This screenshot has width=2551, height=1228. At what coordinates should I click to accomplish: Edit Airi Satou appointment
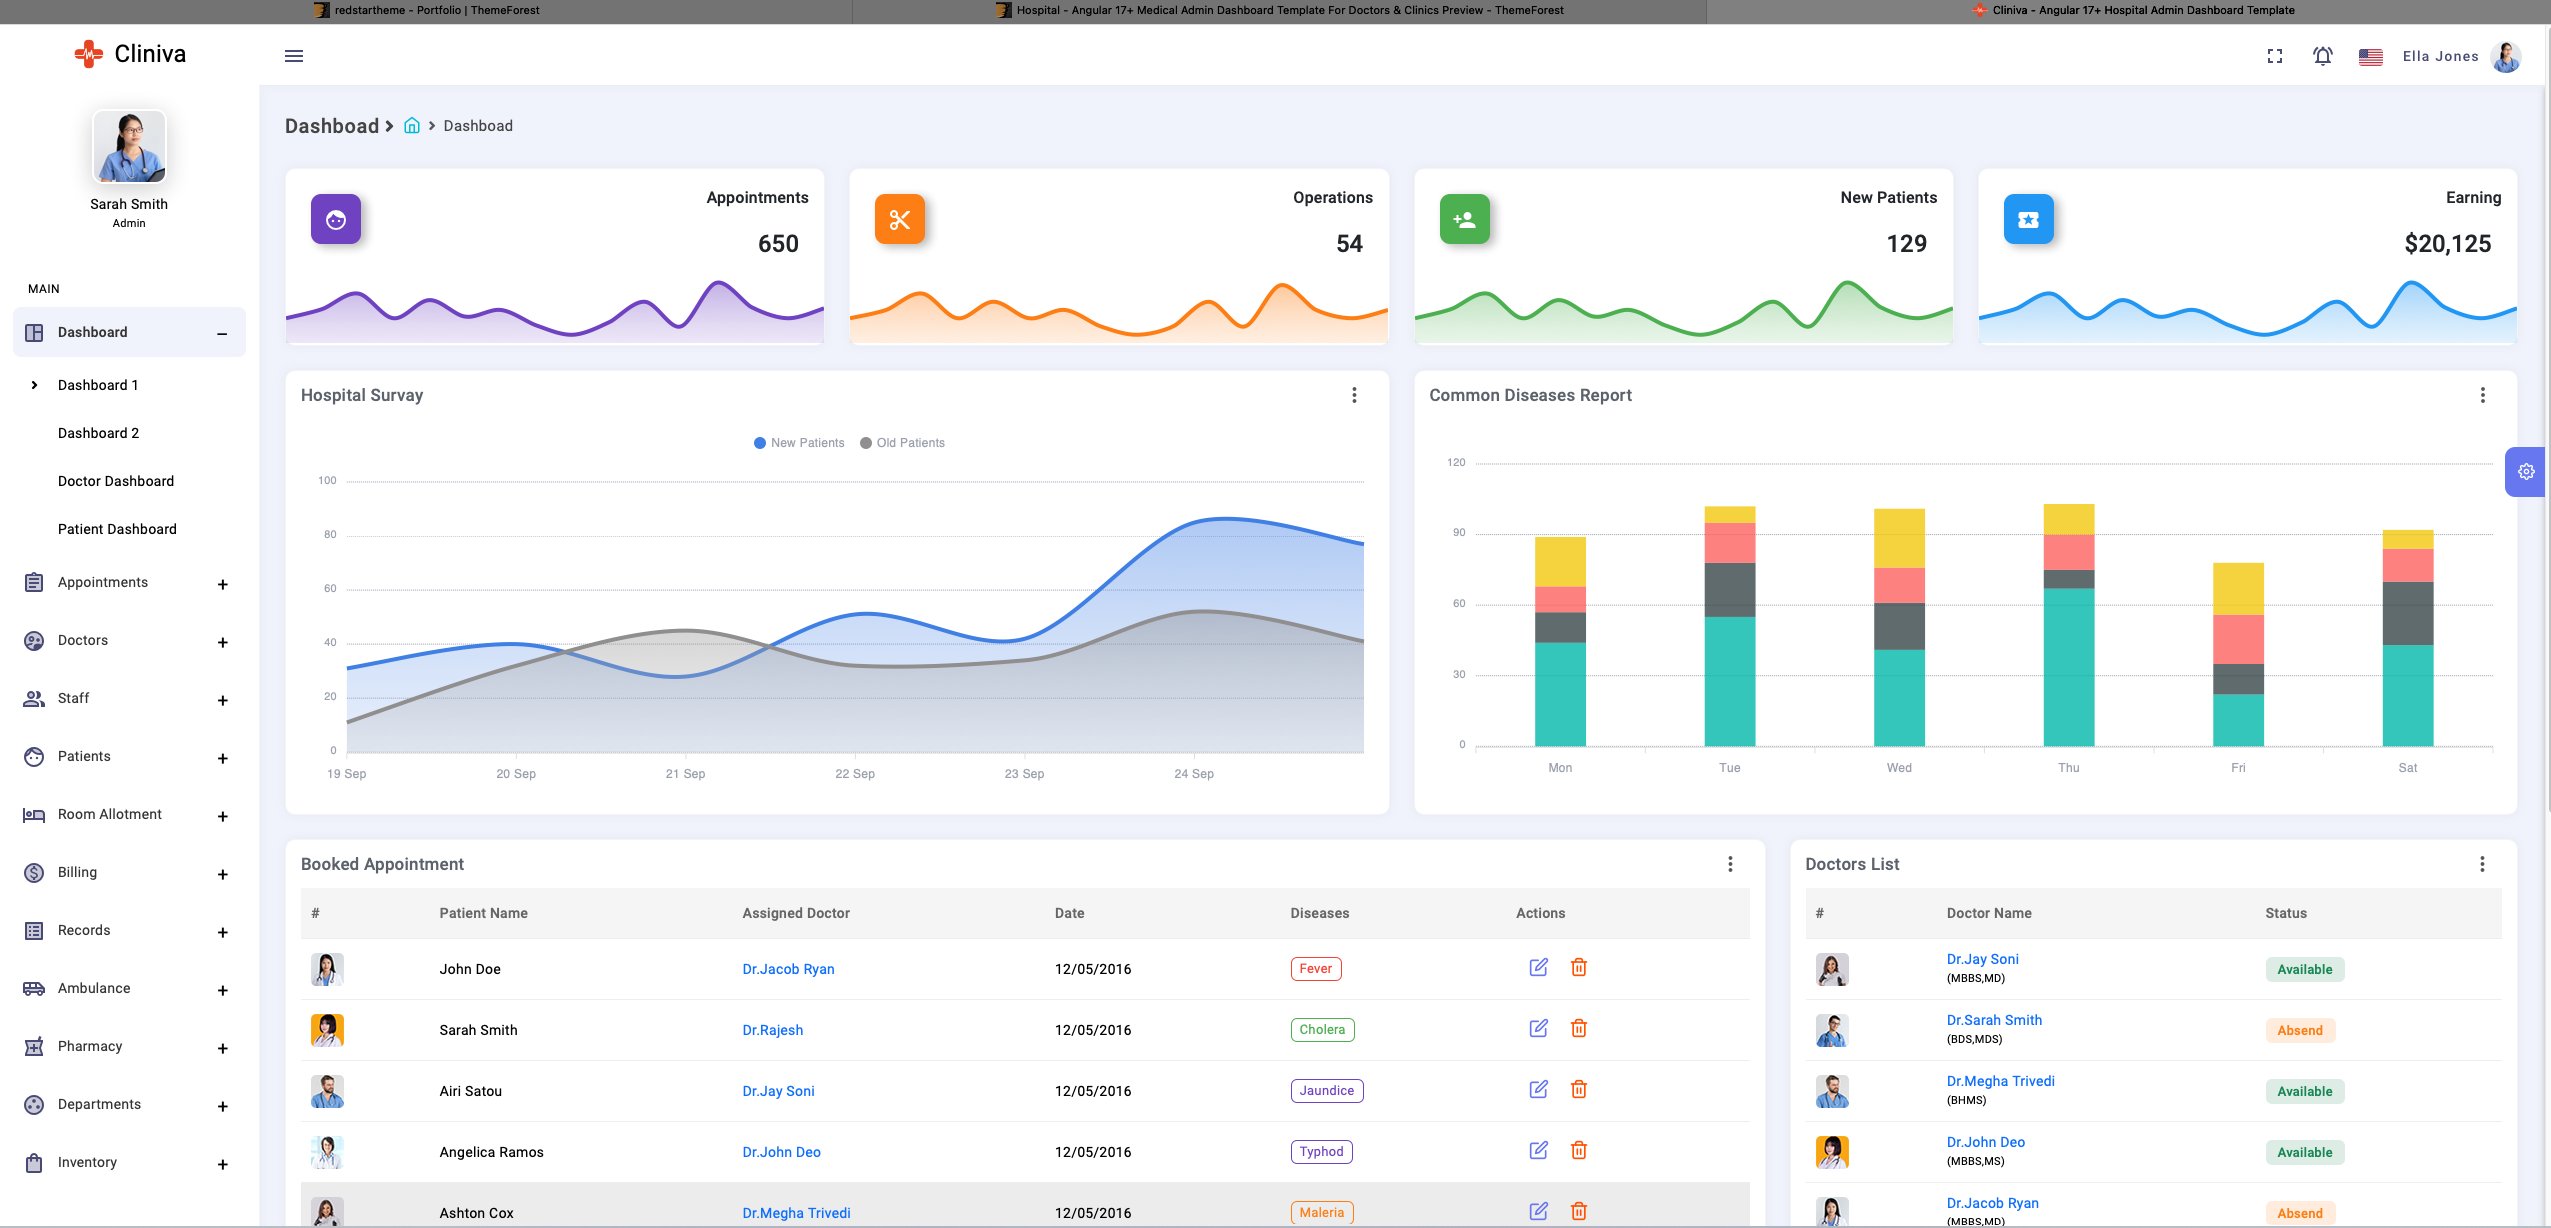click(x=1539, y=1089)
